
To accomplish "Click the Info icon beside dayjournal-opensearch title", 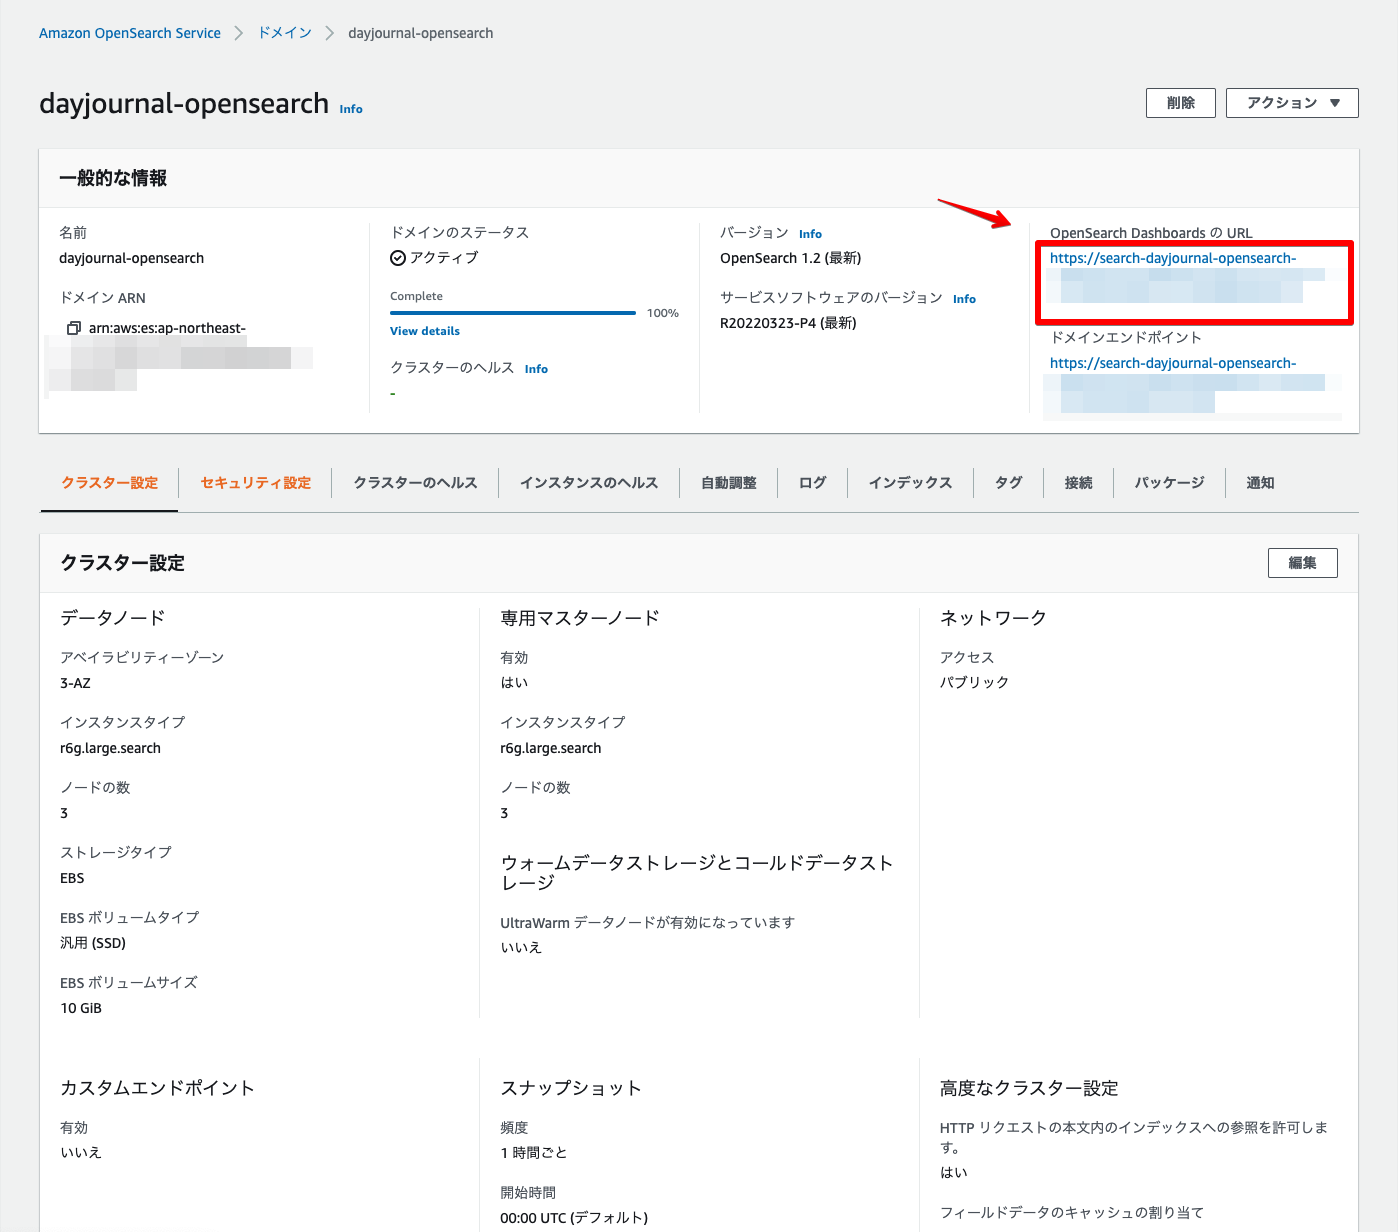I will click(x=351, y=109).
